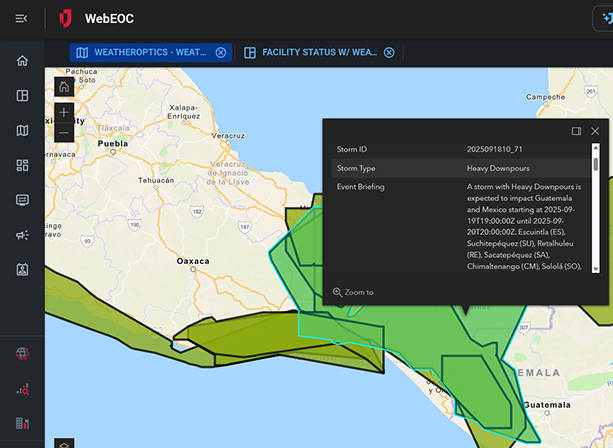The image size is (613, 448).
Task: Open the messages sidebar icon
Action: [22, 200]
